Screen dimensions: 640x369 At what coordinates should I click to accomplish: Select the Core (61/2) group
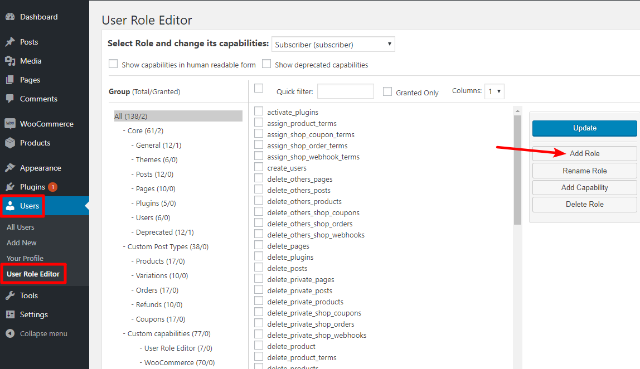click(x=145, y=131)
